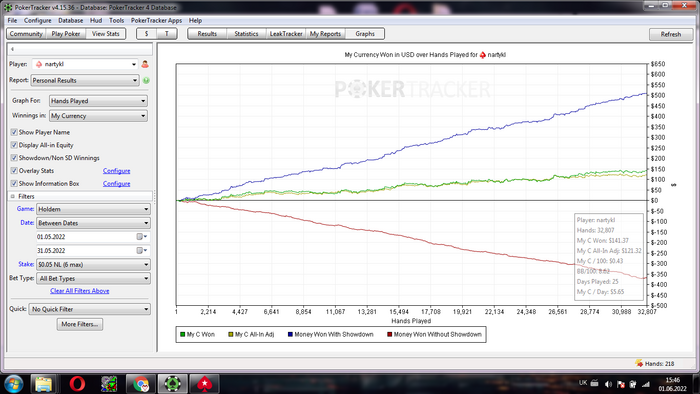Click red Money Won Without Showdown swatch
Image resolution: width=700 pixels, height=394 pixels.
coord(389,334)
